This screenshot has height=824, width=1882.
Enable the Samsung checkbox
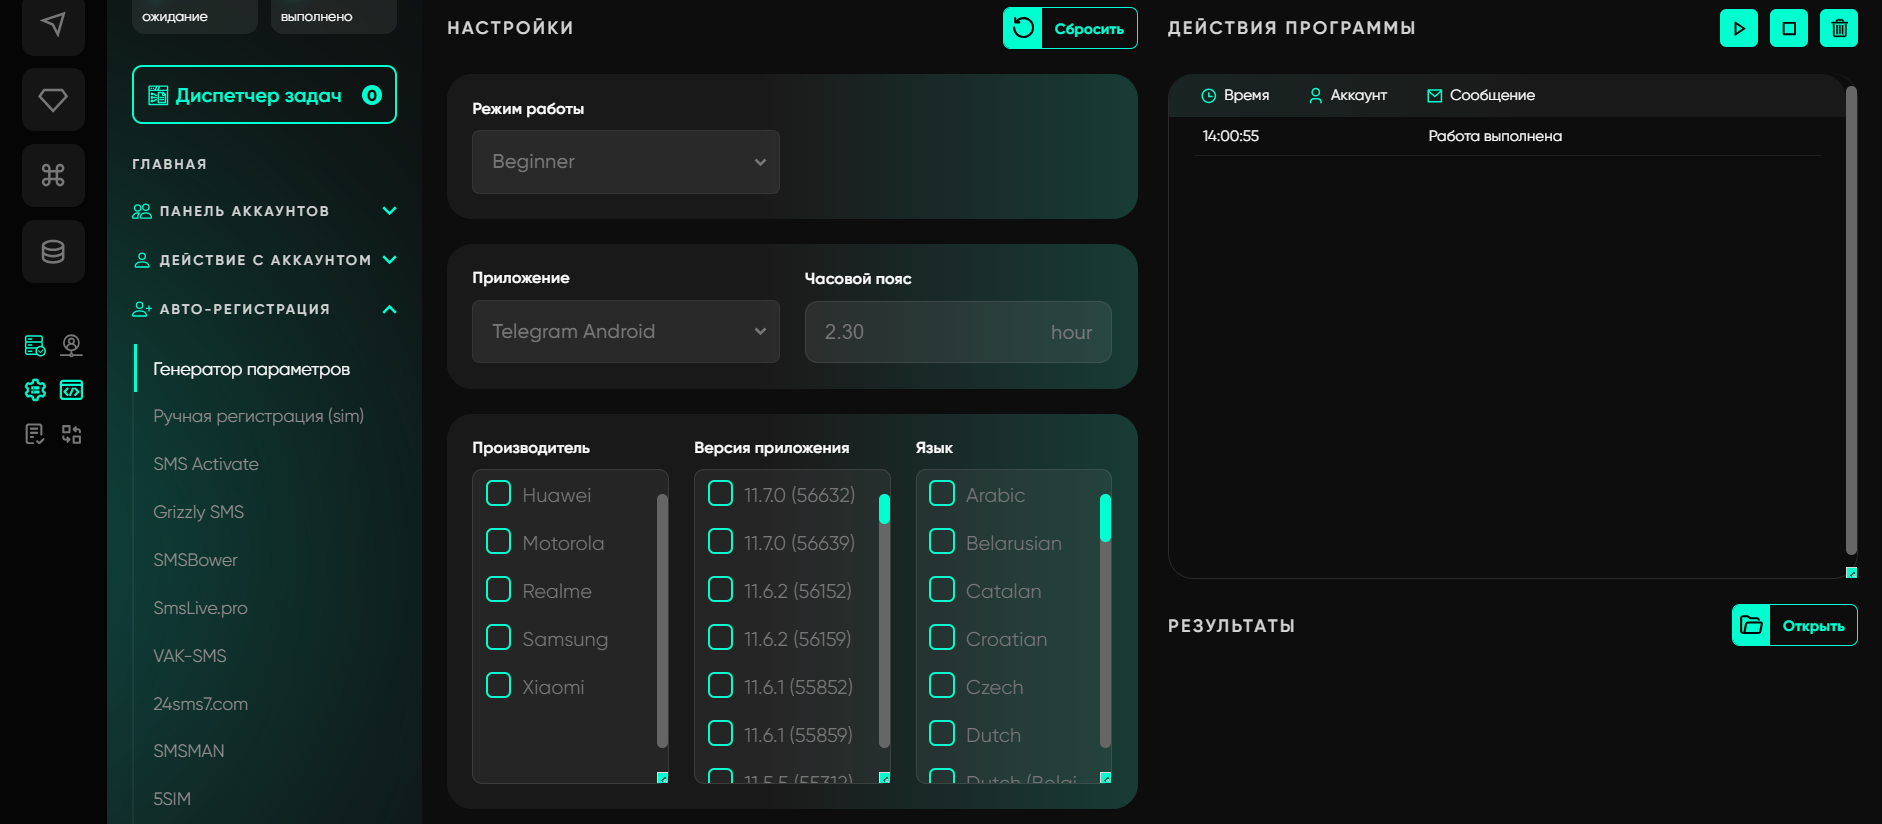click(x=498, y=638)
